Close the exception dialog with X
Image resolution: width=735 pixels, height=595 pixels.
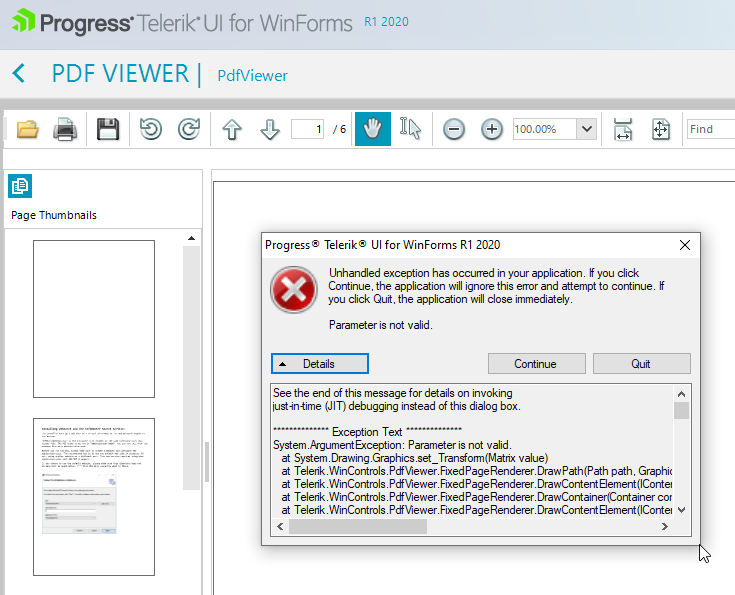(x=685, y=245)
